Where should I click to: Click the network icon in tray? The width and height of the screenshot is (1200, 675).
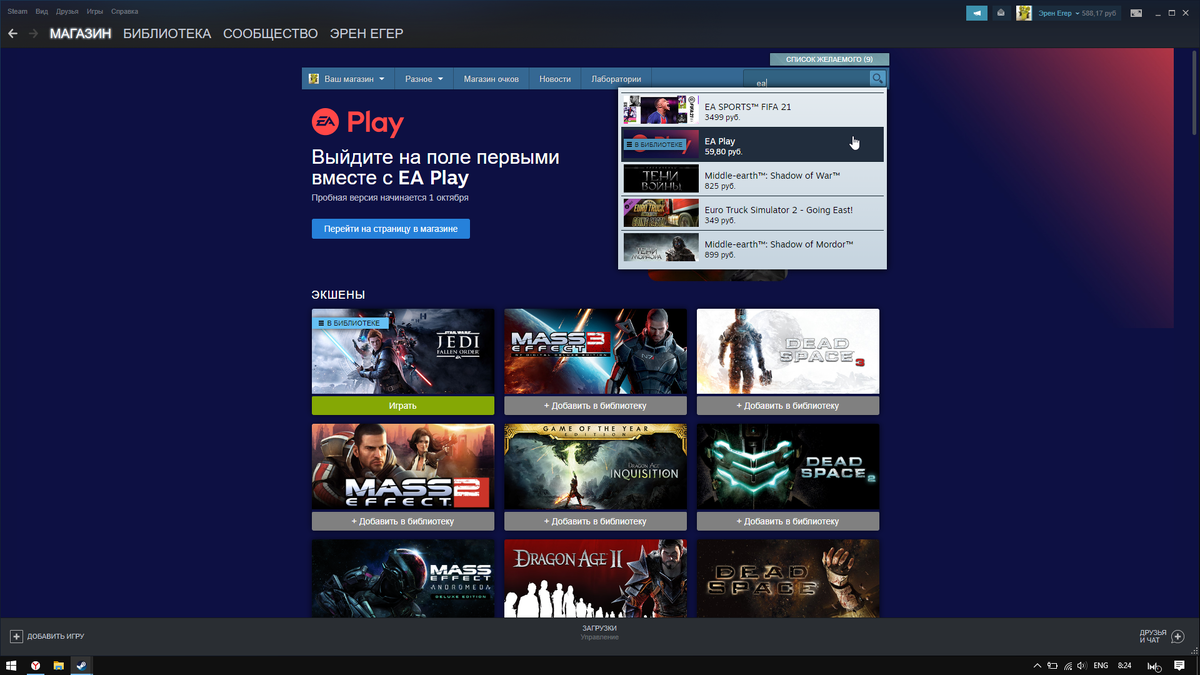pos(1068,665)
